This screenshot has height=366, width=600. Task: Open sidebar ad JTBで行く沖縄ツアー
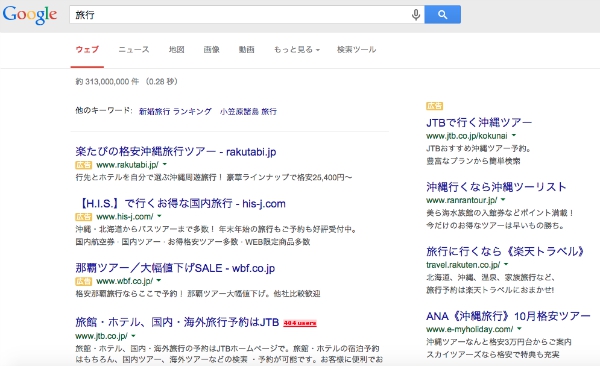click(x=479, y=123)
